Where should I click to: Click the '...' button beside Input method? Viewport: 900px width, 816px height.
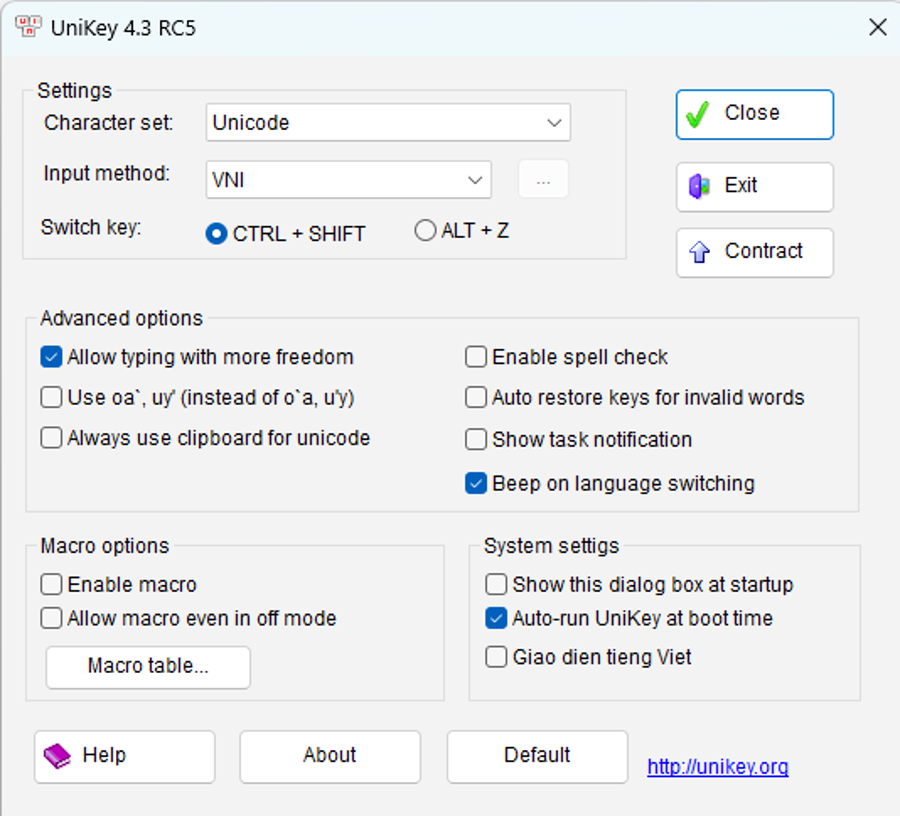tap(543, 180)
